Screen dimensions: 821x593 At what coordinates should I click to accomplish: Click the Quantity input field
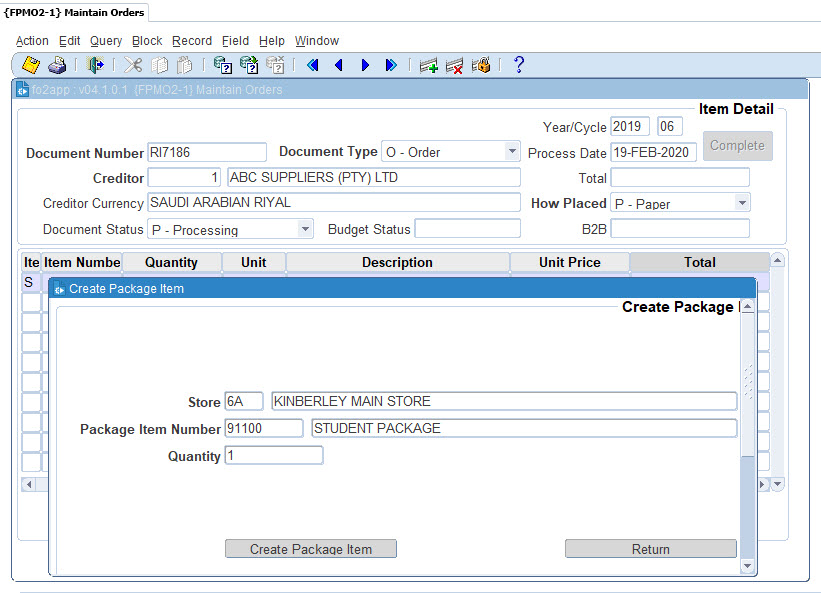[x=275, y=455]
